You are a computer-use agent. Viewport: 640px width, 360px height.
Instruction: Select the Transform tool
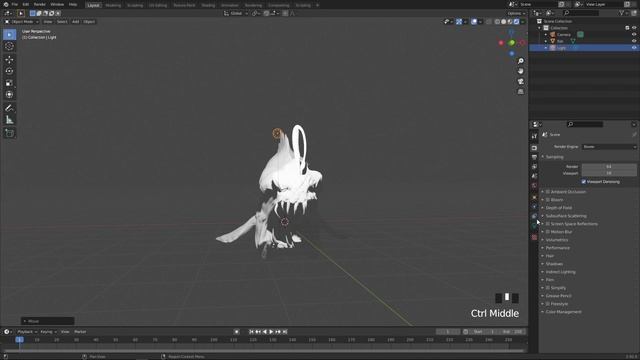tap(9, 94)
